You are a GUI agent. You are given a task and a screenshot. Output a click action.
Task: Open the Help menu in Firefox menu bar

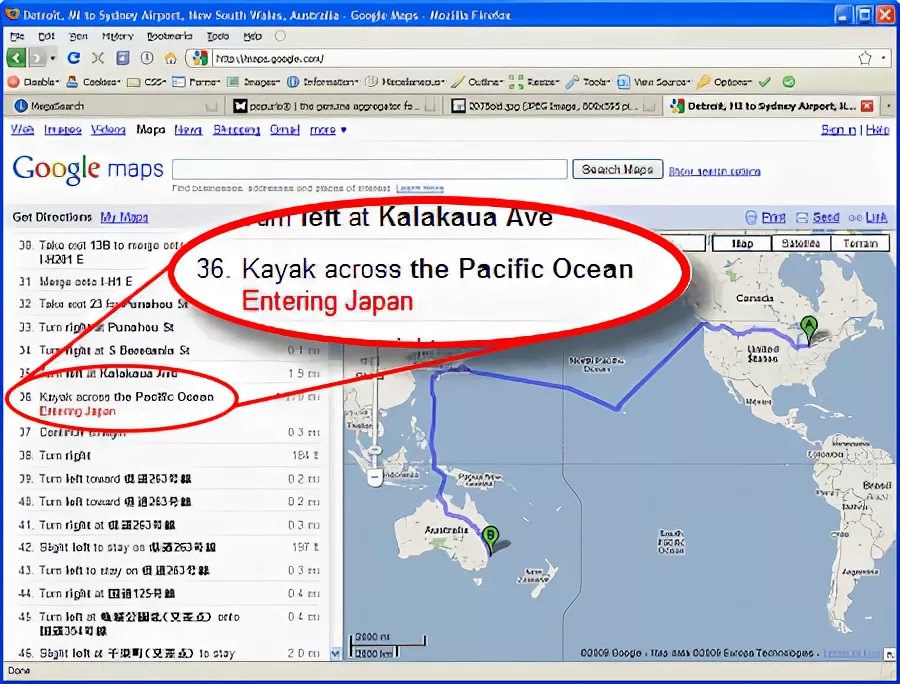click(x=252, y=36)
